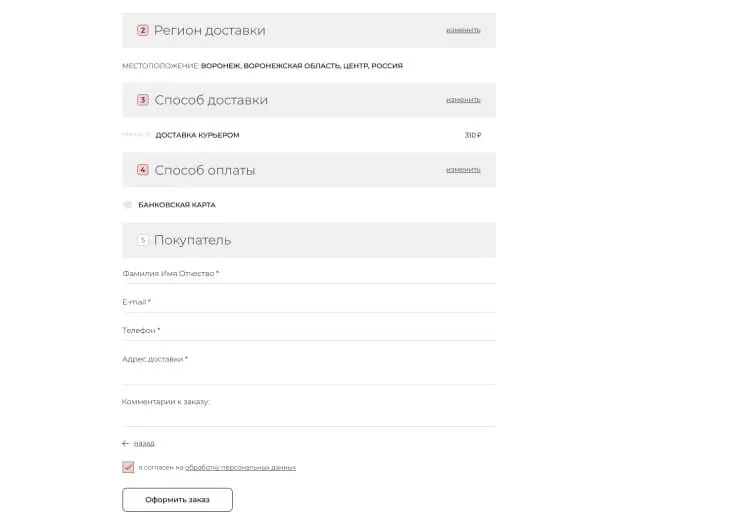Screen dimensions: 755x525
Task: Focus the E-mail input field
Action: (309, 303)
